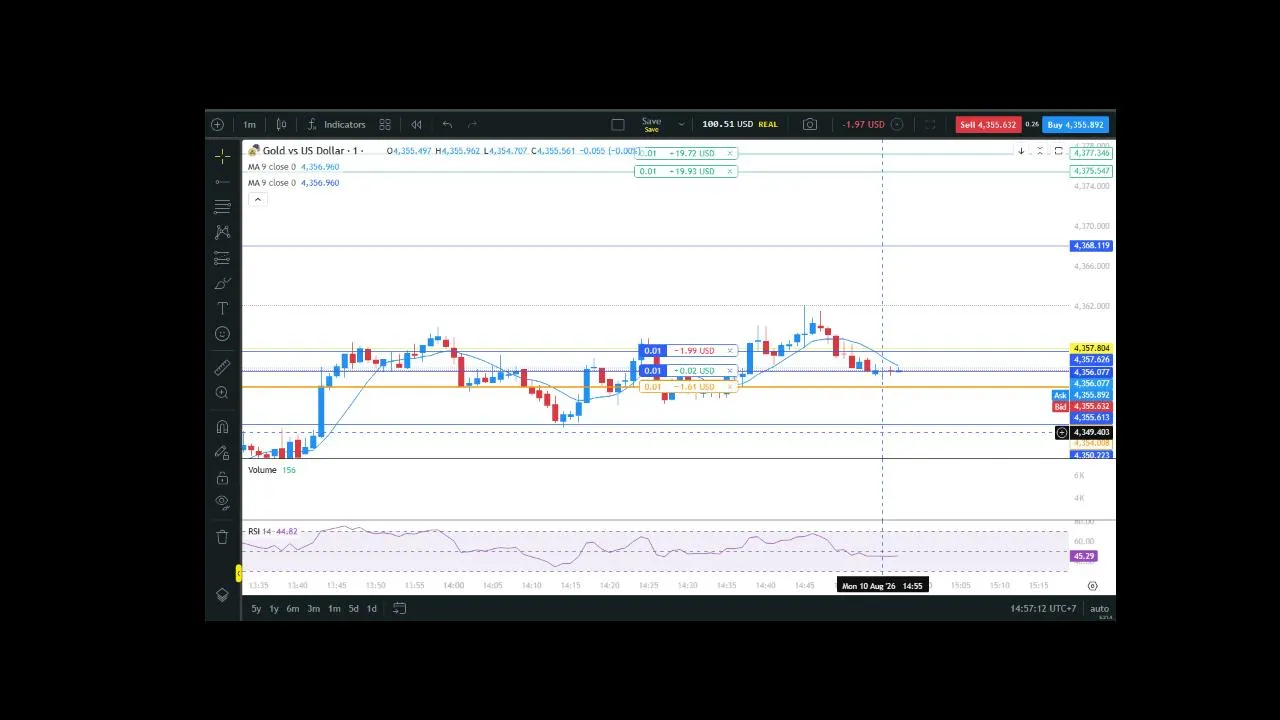Image resolution: width=1280 pixels, height=720 pixels.
Task: Select the 1m date range at bottom
Action: [334, 609]
